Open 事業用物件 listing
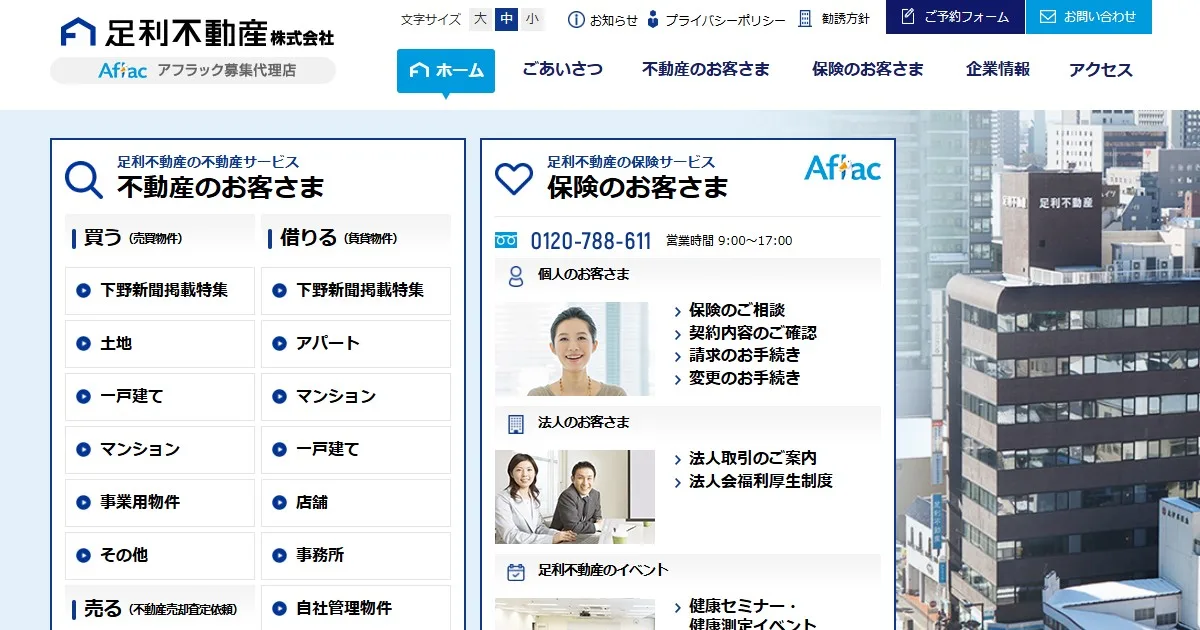The width and height of the screenshot is (1200, 630). (x=160, y=503)
